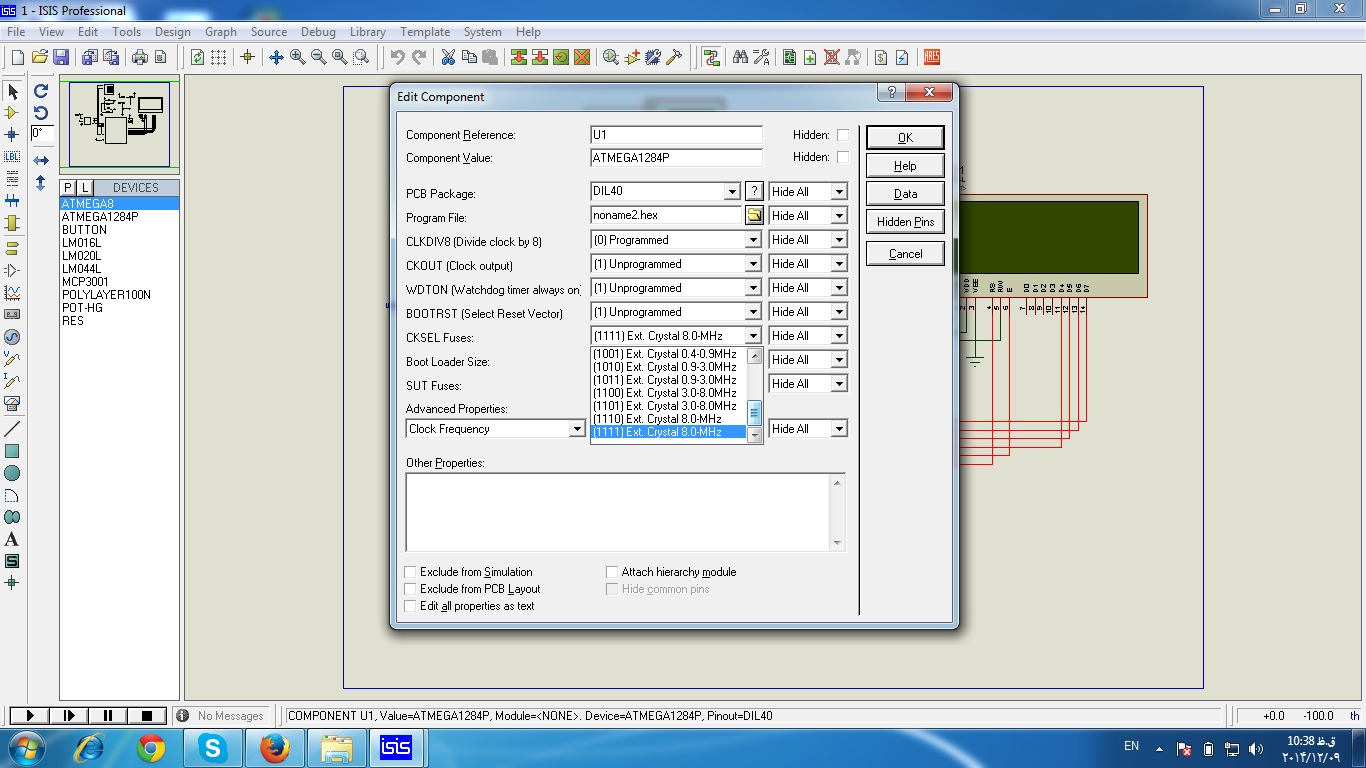Toggle the grid display icon
This screenshot has width=1366, height=768.
point(219,58)
